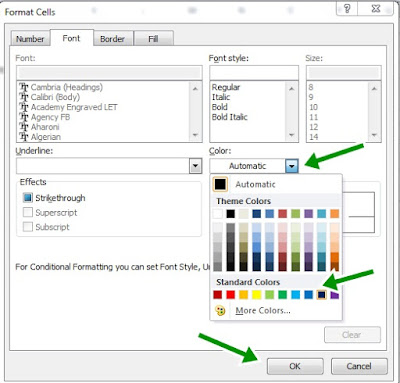
Task: Click Font list scroll down arrow
Action: click(195, 135)
